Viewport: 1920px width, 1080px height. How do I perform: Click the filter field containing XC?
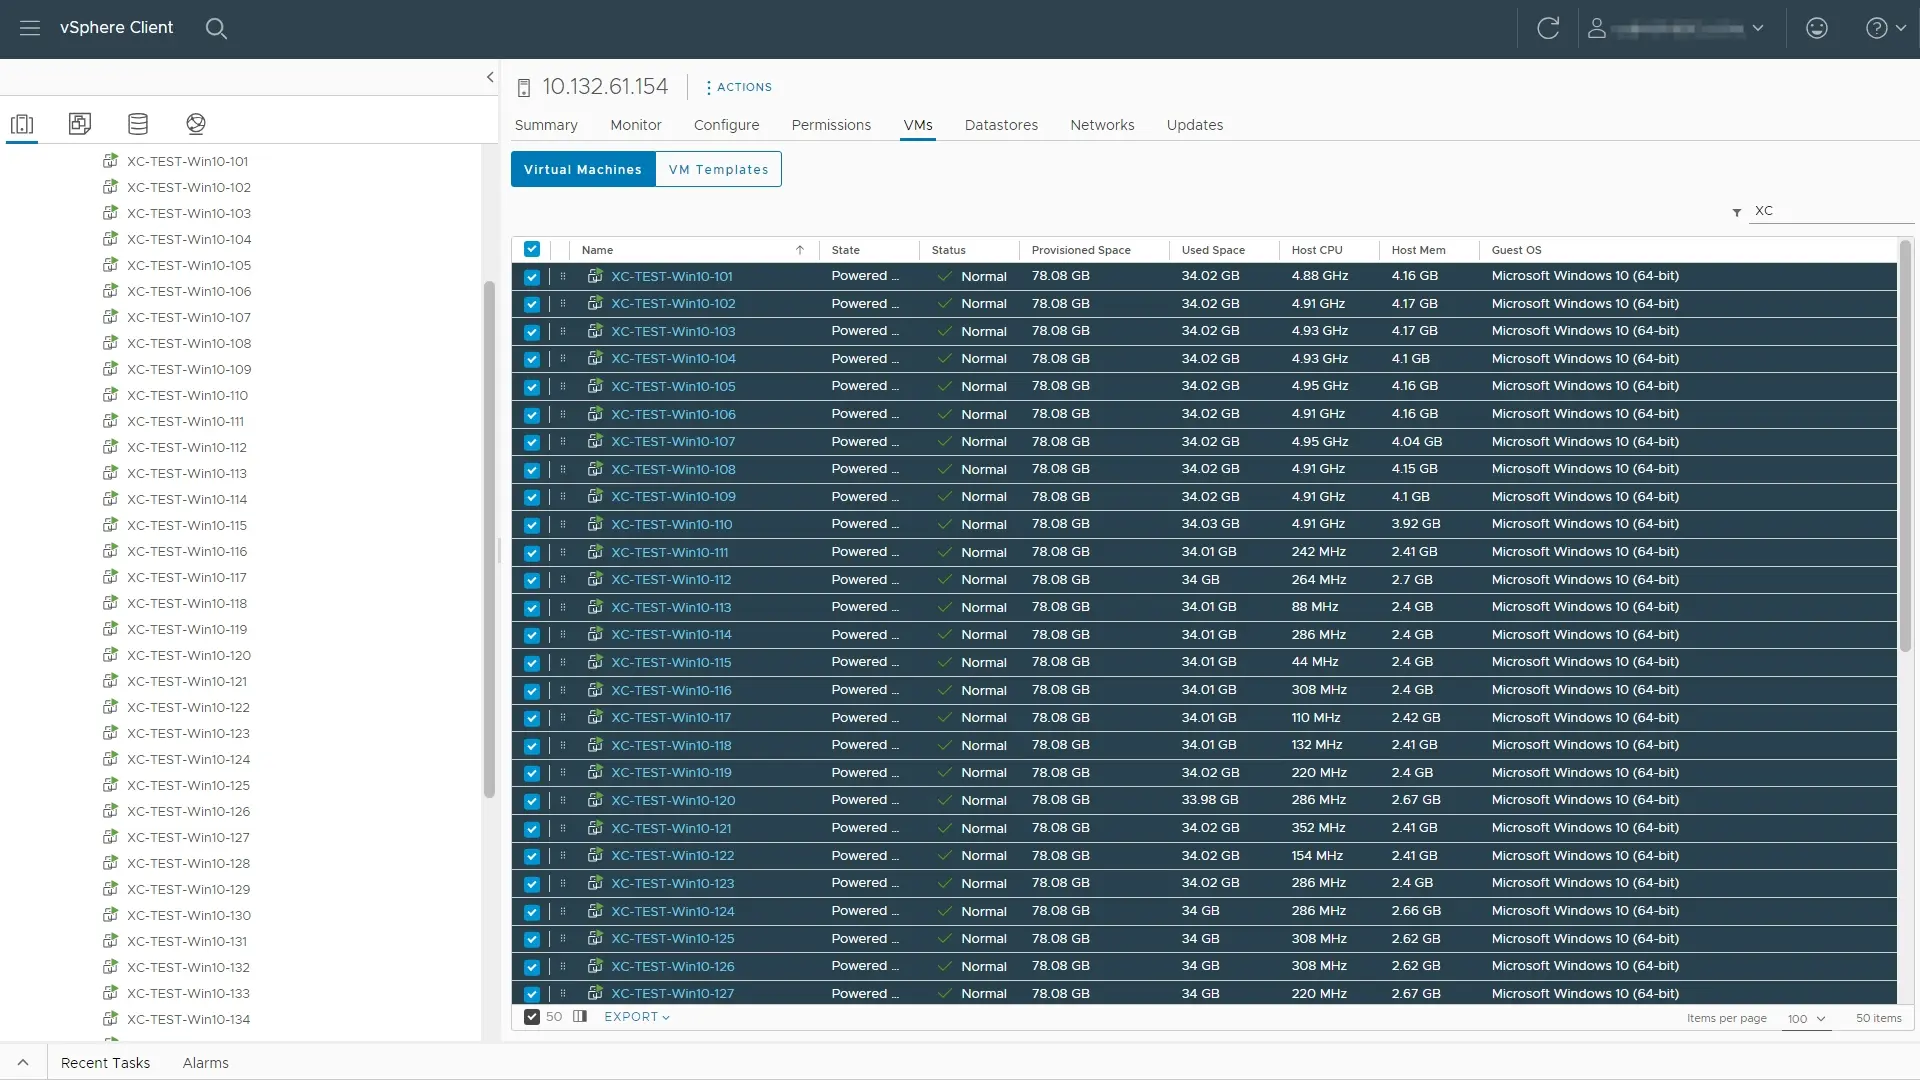point(1828,211)
